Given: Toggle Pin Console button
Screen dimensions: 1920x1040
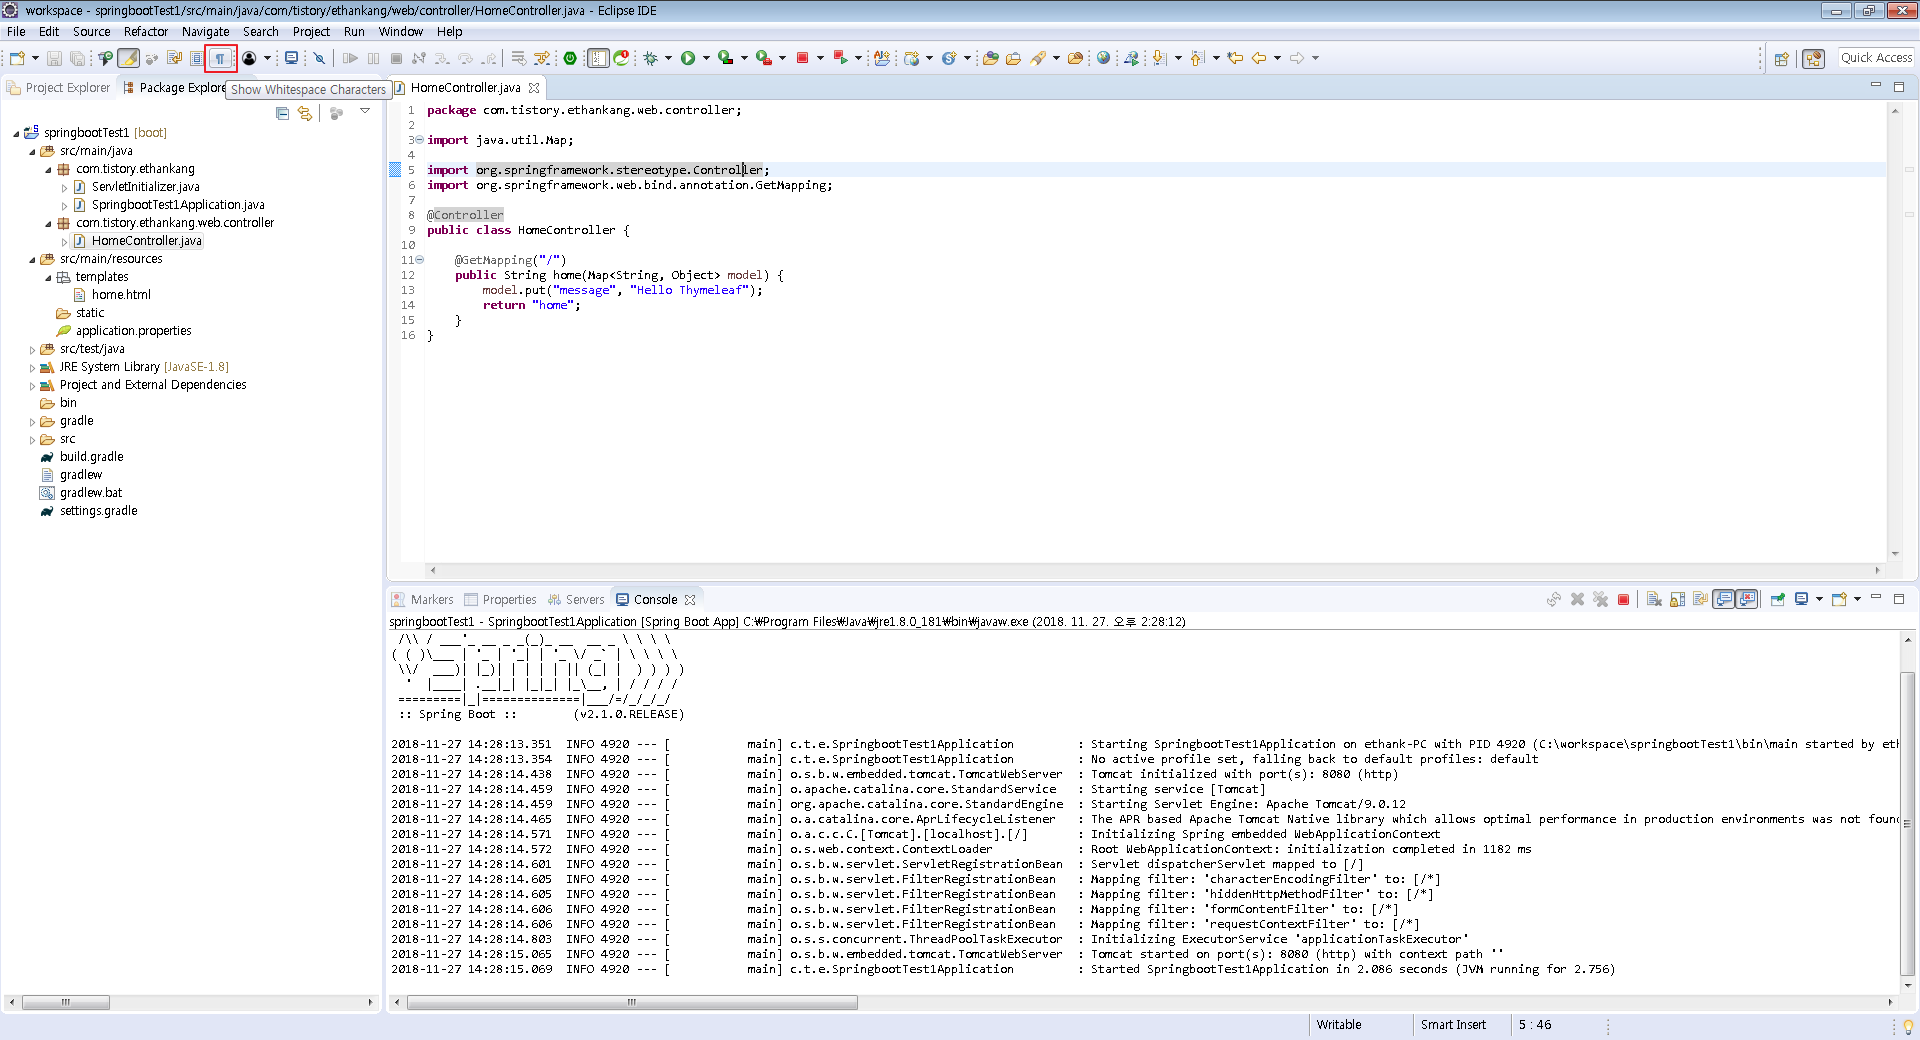Looking at the screenshot, I should (1778, 600).
